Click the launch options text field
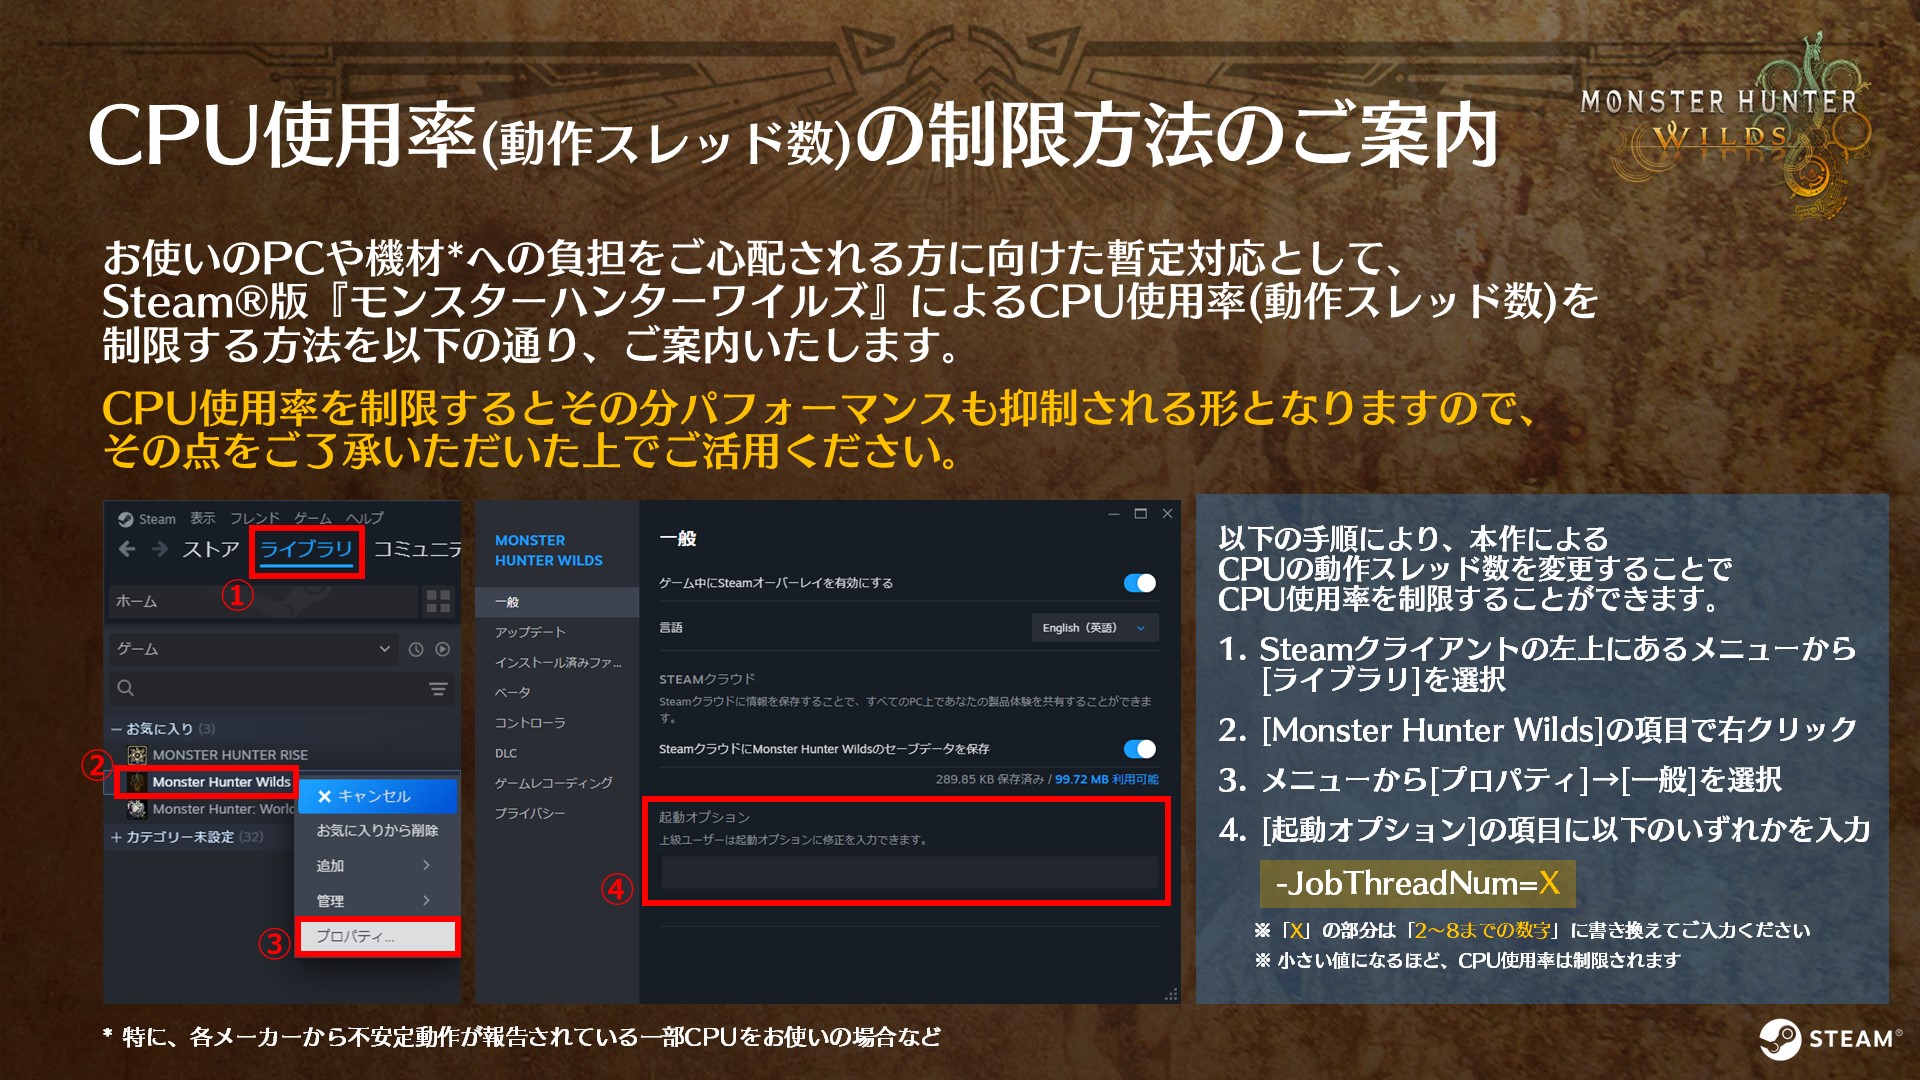The width and height of the screenshot is (1920, 1080). click(908, 873)
